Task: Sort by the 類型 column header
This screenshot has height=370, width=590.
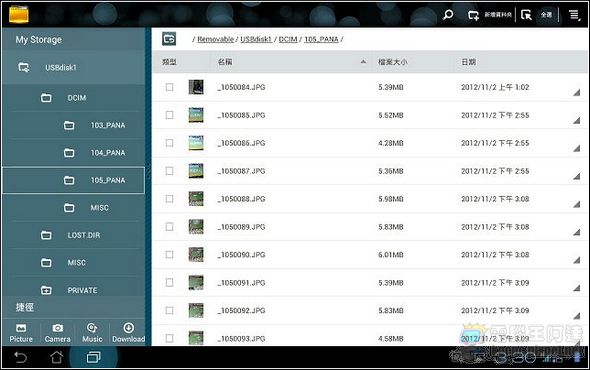Action: click(169, 62)
